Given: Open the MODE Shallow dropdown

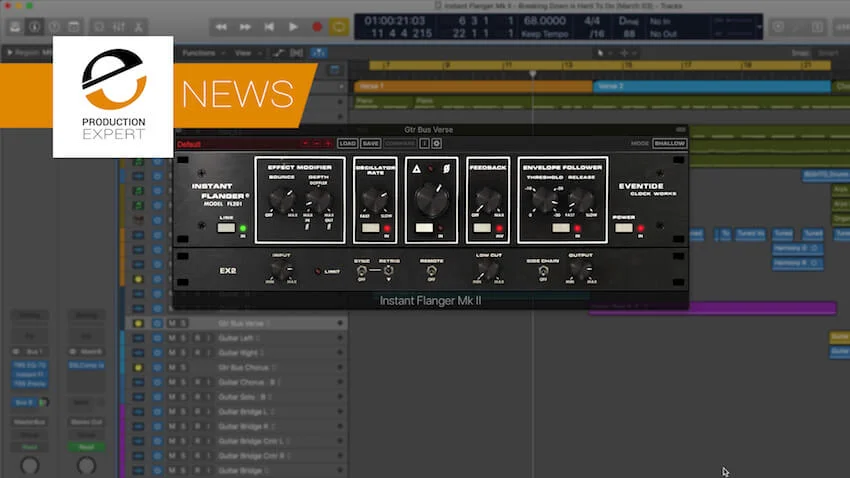Looking at the screenshot, I should click(670, 144).
